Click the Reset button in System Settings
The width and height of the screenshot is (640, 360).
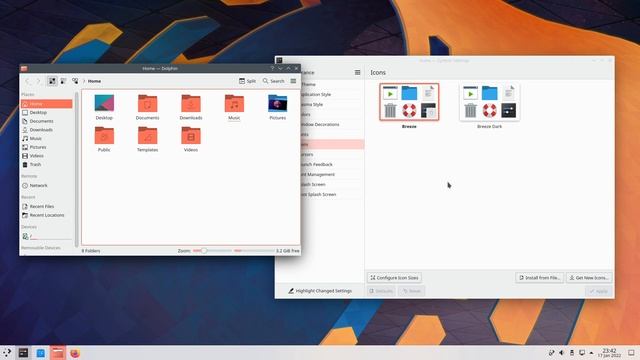pyautogui.click(x=411, y=291)
